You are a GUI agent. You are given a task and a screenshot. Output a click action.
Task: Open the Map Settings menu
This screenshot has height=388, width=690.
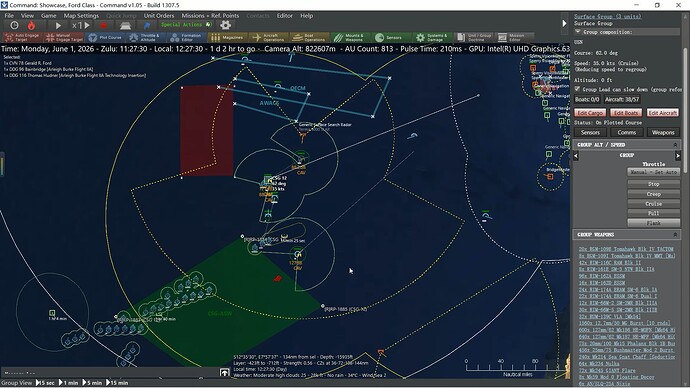pos(81,15)
